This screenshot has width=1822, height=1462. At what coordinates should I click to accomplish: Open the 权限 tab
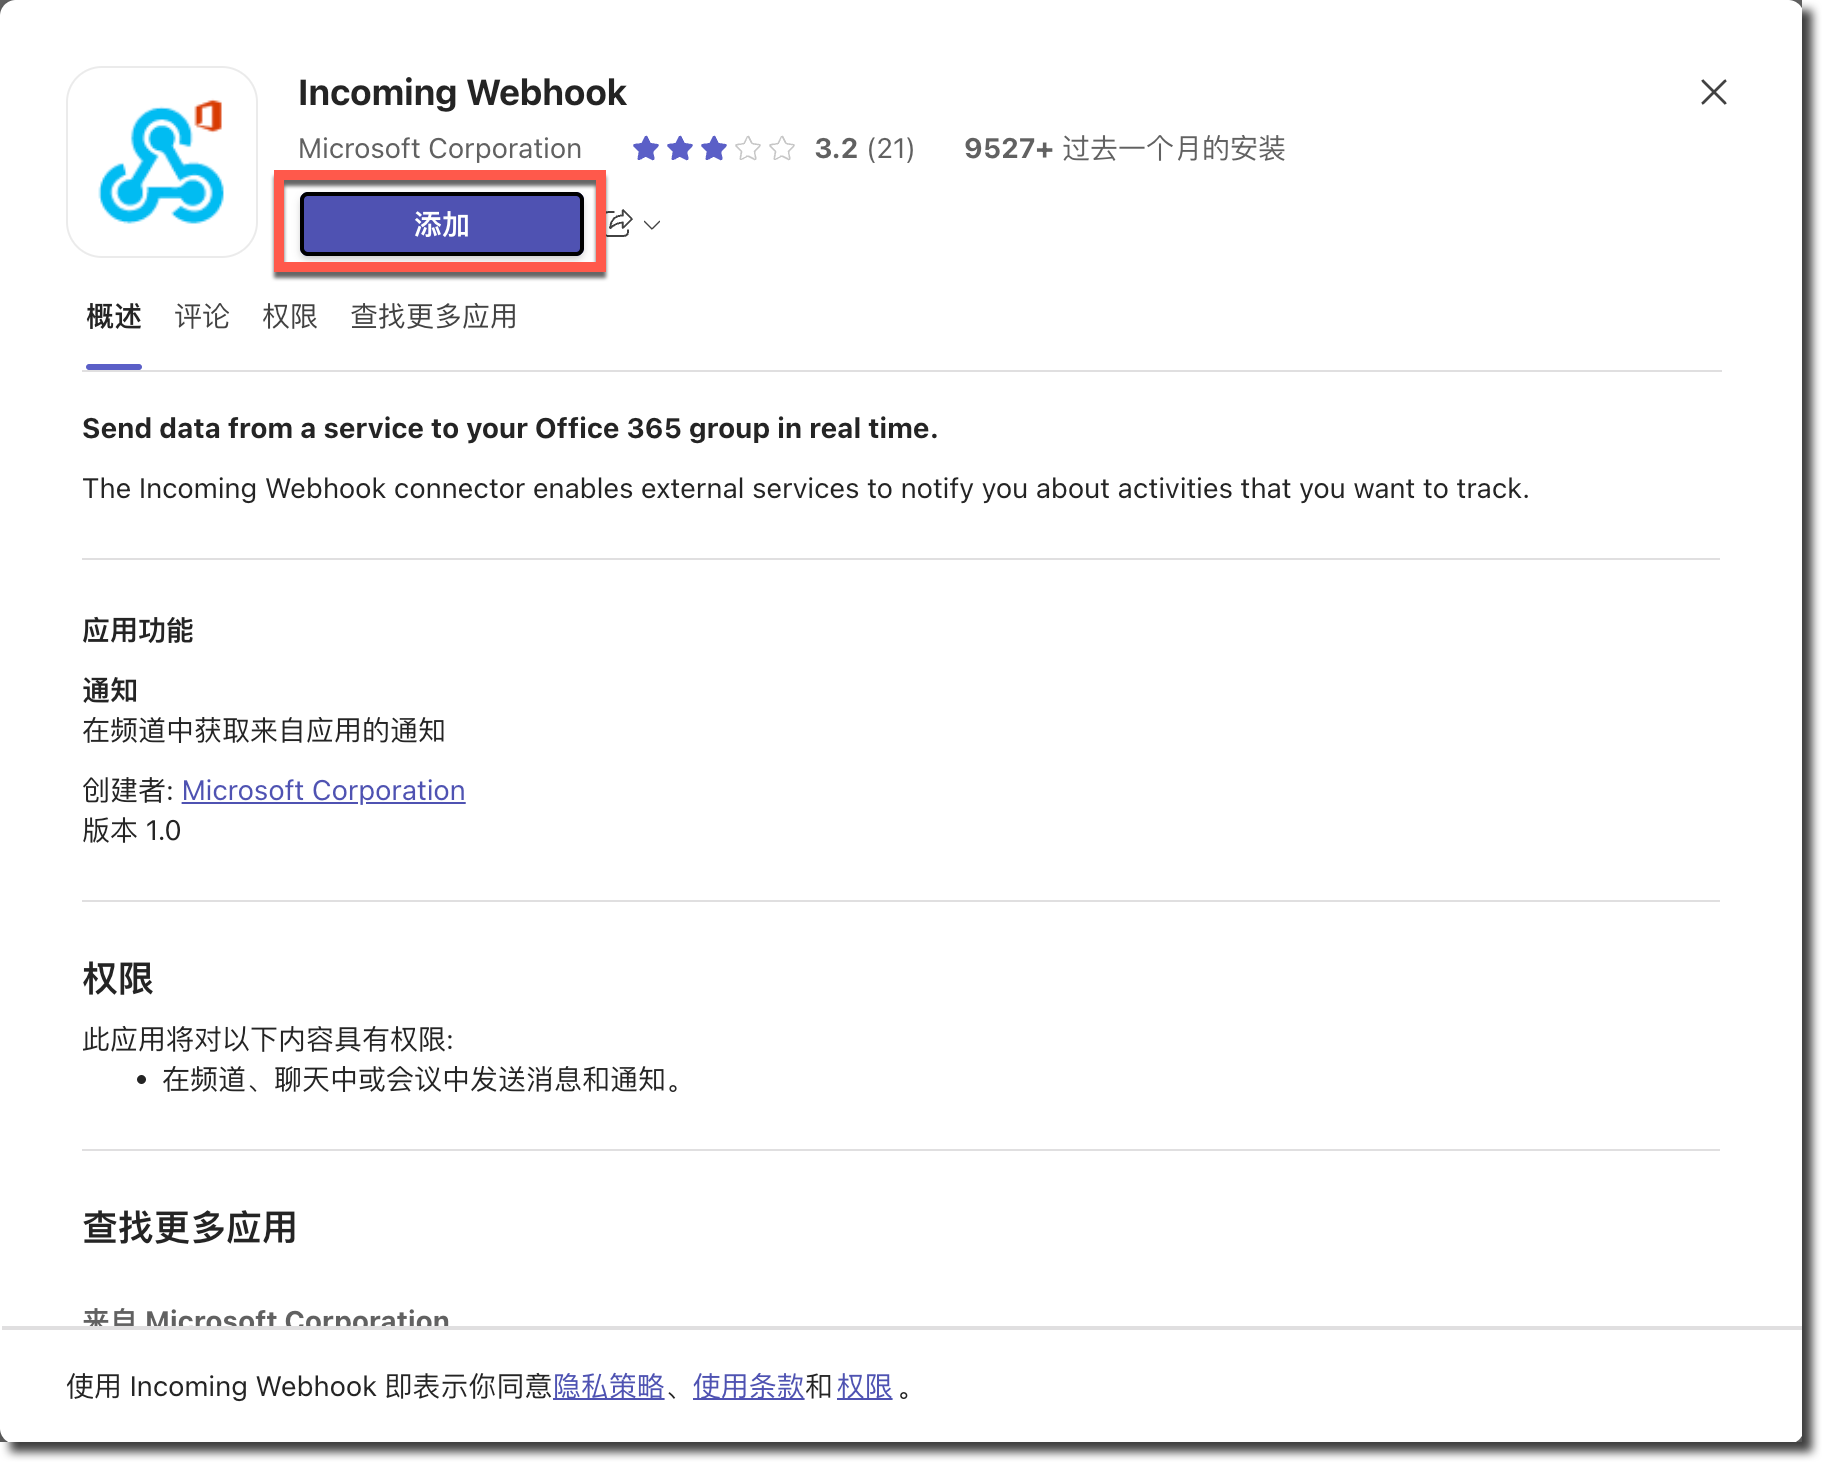click(x=289, y=317)
